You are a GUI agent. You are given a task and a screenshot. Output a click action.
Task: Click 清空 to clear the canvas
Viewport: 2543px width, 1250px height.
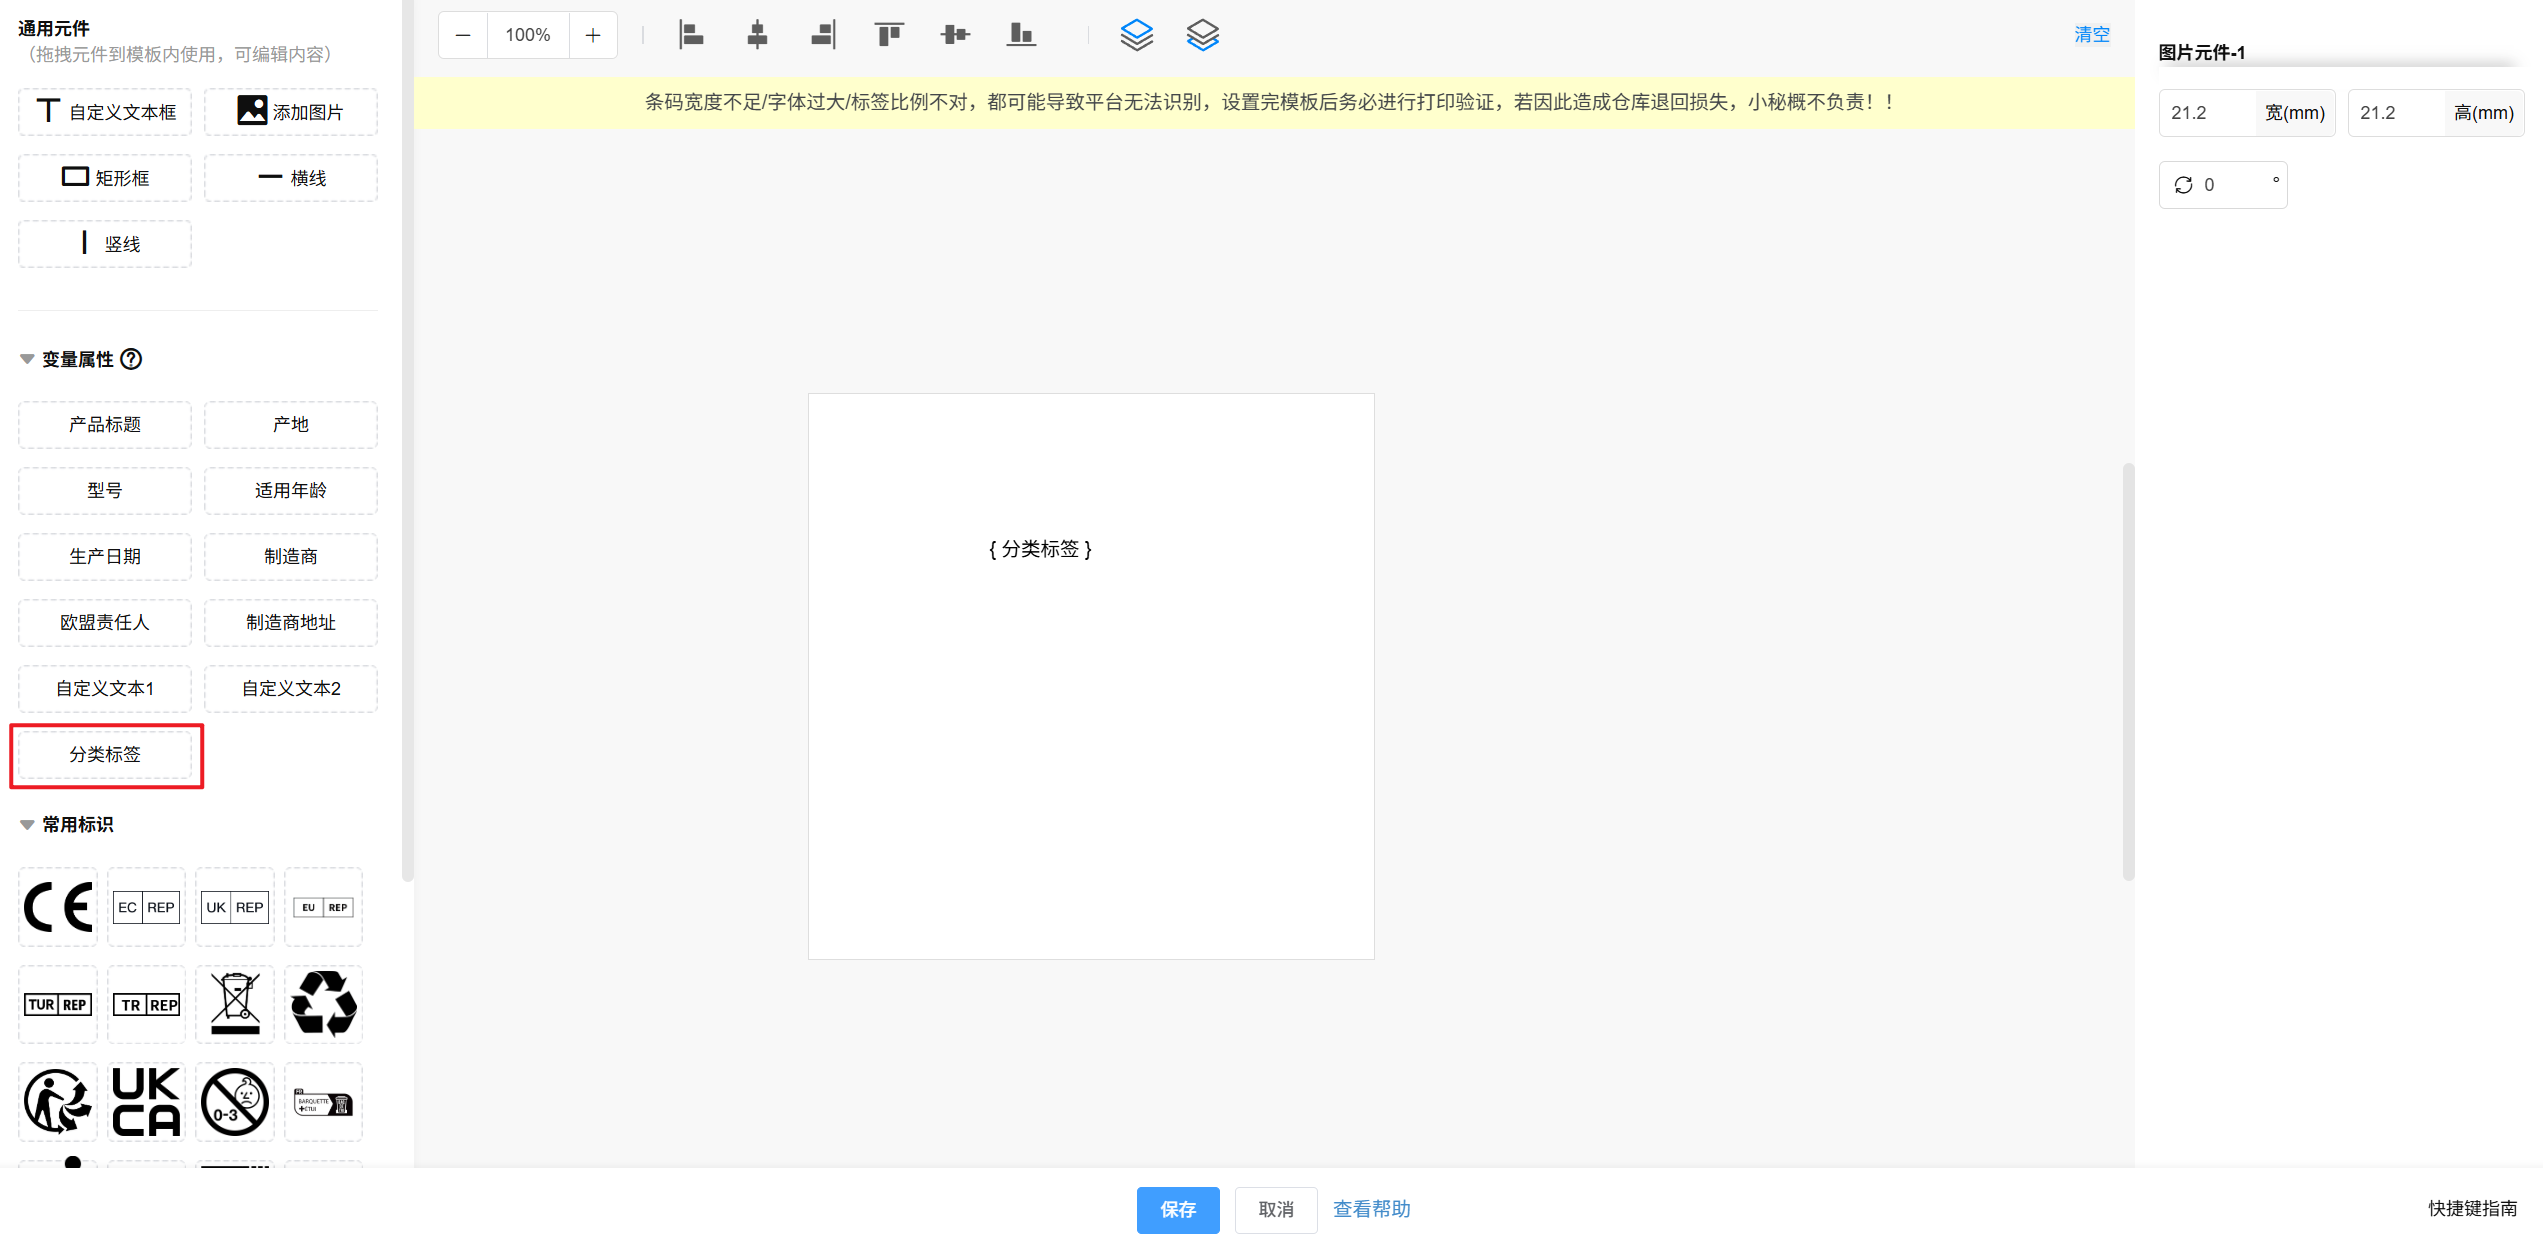pos(2091,35)
